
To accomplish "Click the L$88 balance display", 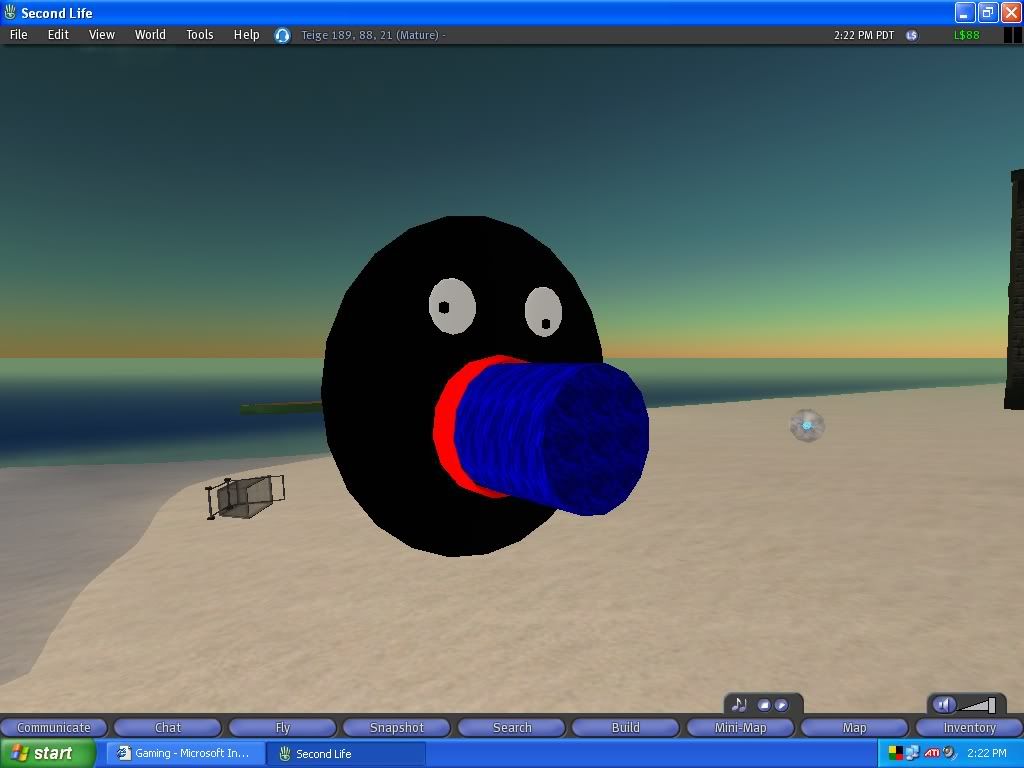I will pos(967,35).
